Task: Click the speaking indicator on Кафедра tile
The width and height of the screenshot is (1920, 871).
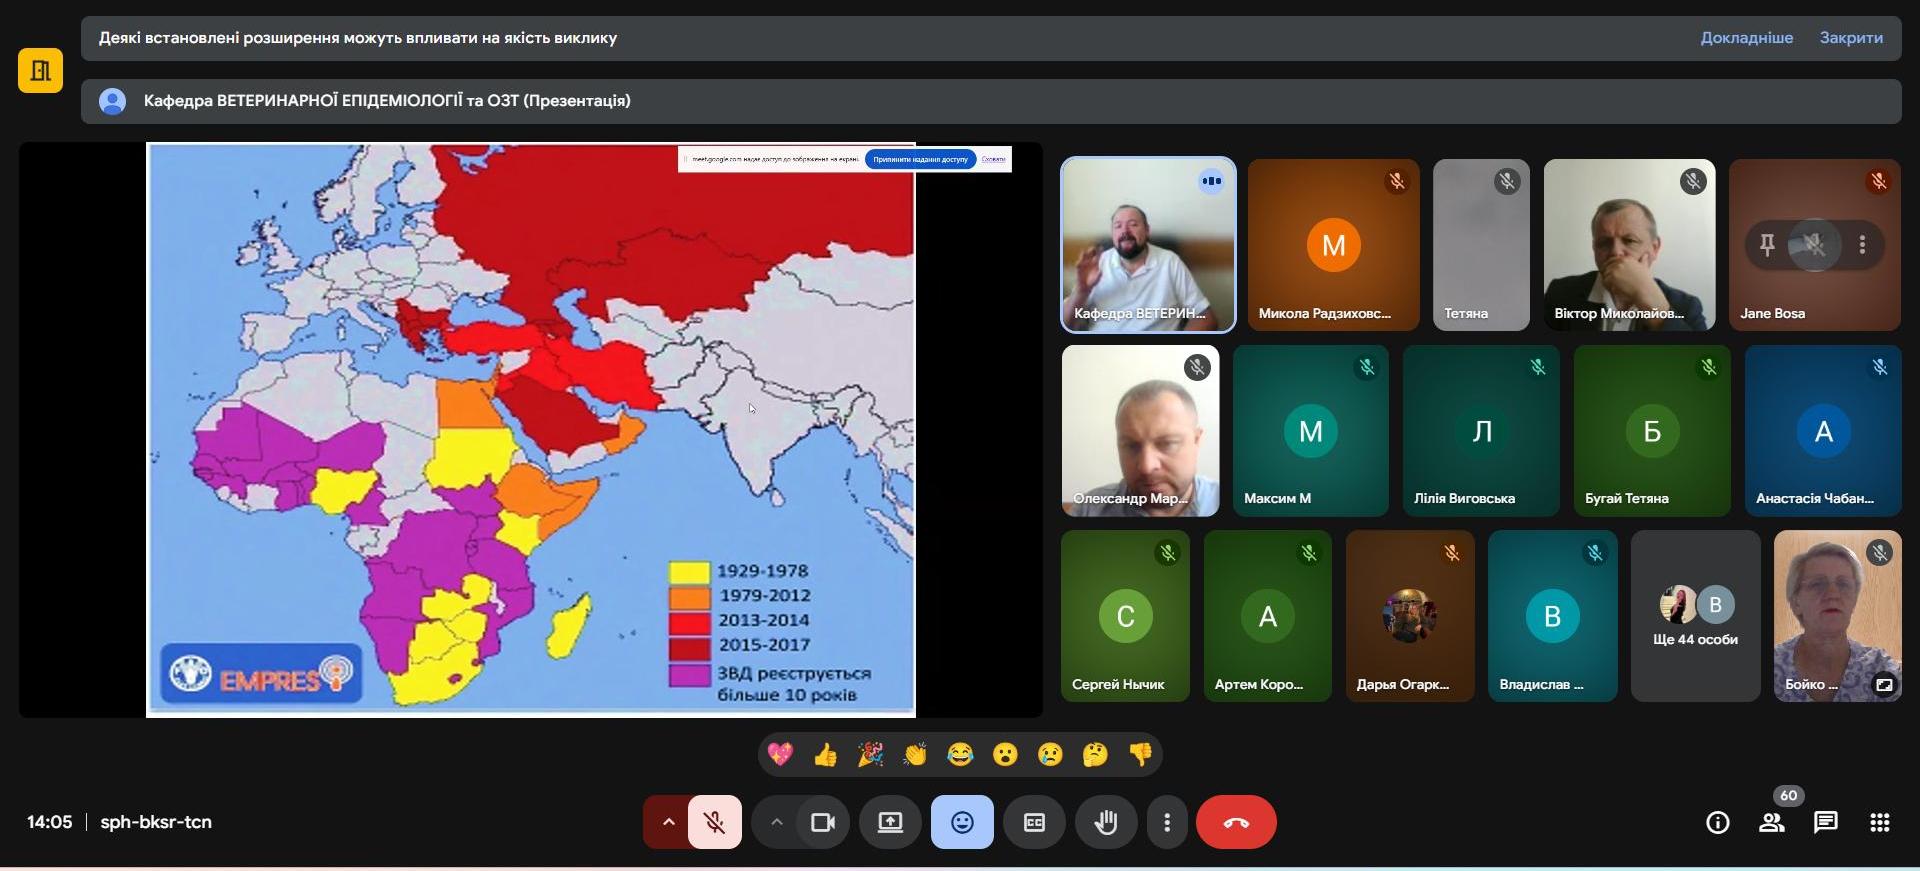Action: [1211, 181]
